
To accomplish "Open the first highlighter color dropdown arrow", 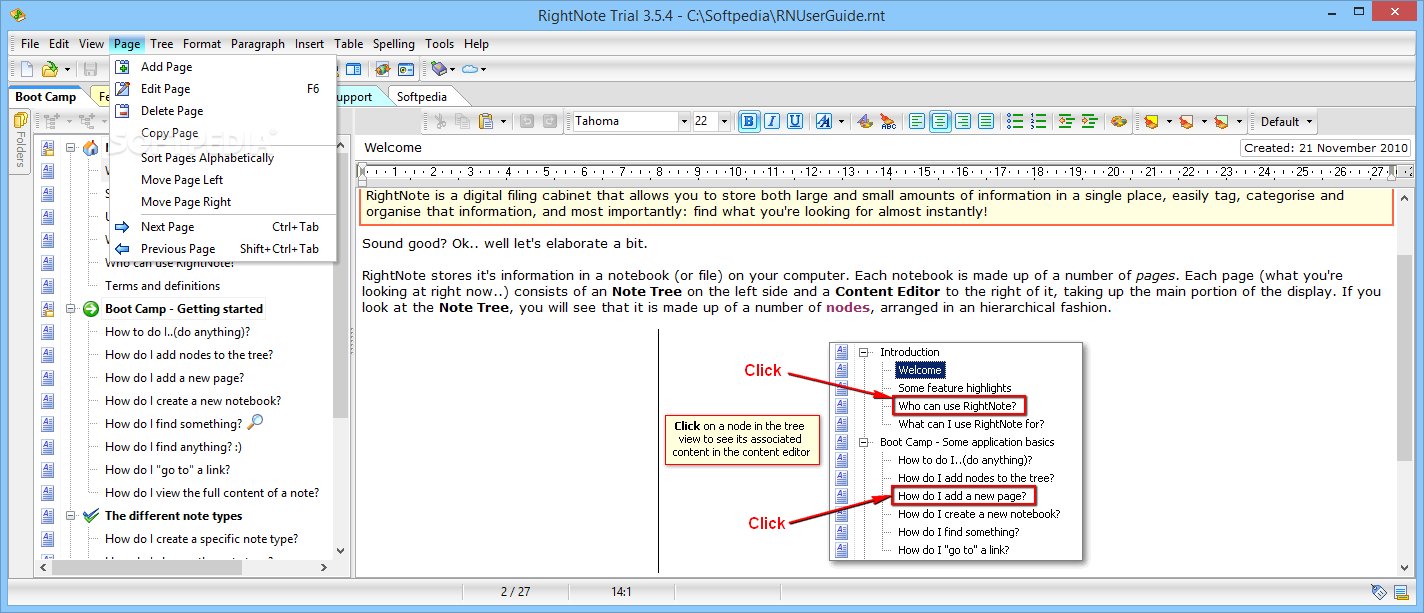I will tap(1169, 121).
